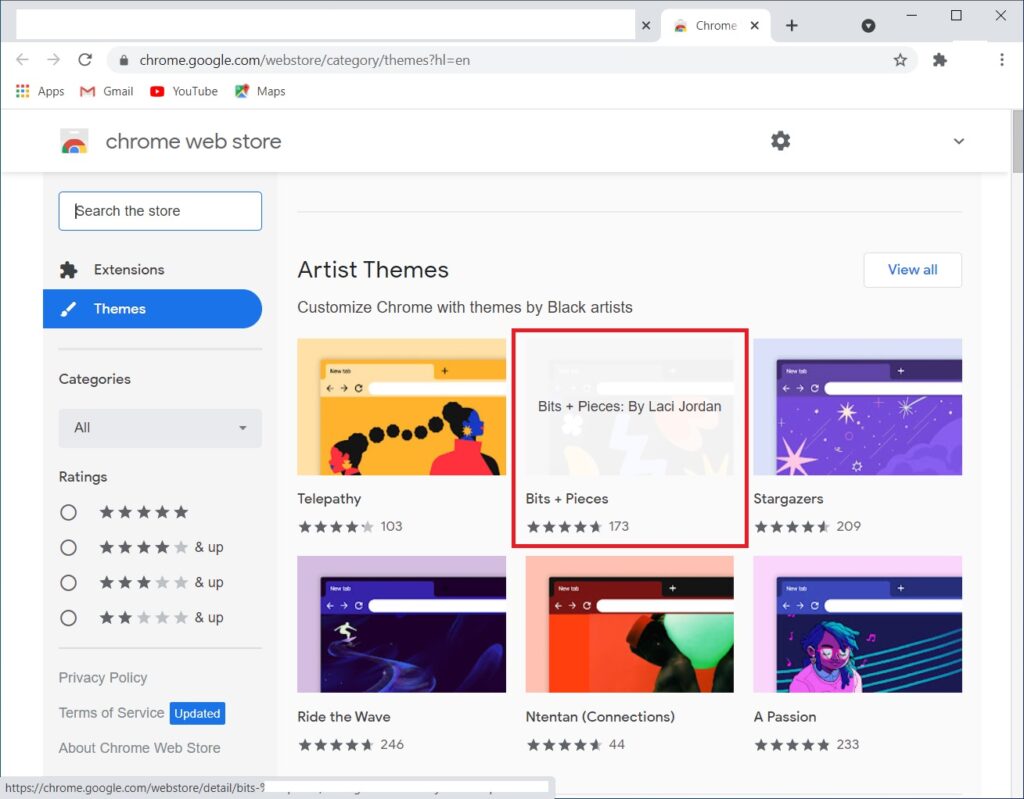Image resolution: width=1024 pixels, height=799 pixels.
Task: Open Gmail bookmark
Action: point(106,91)
